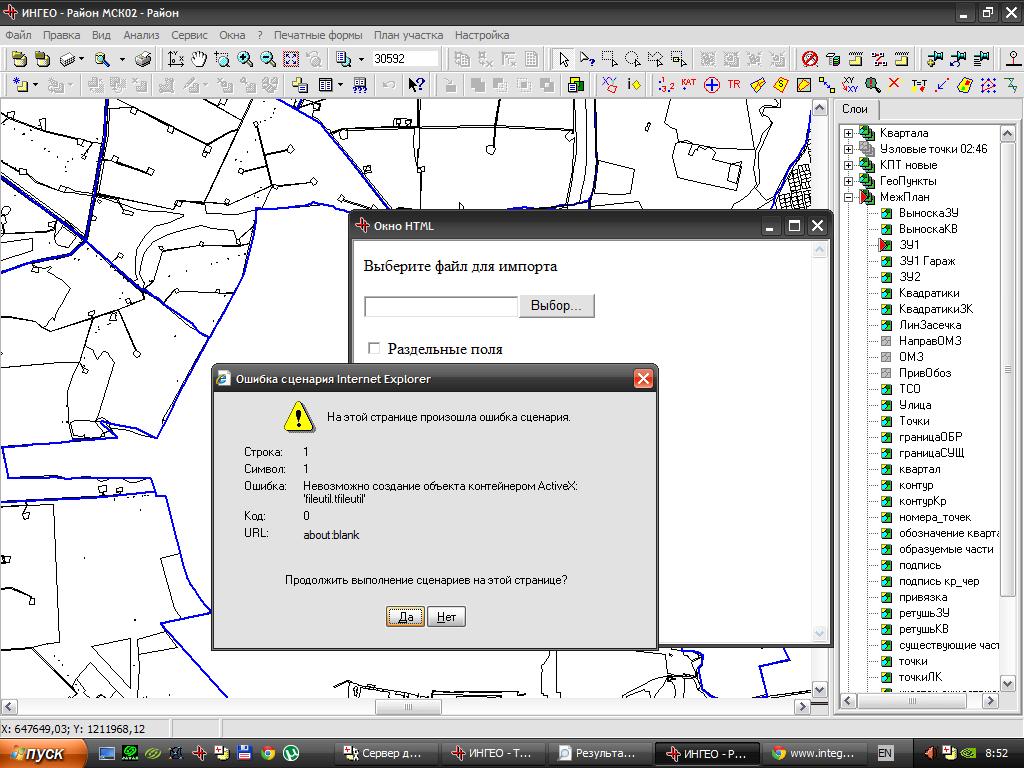Open the Правка menu
This screenshot has height=768, width=1024.
click(61, 35)
